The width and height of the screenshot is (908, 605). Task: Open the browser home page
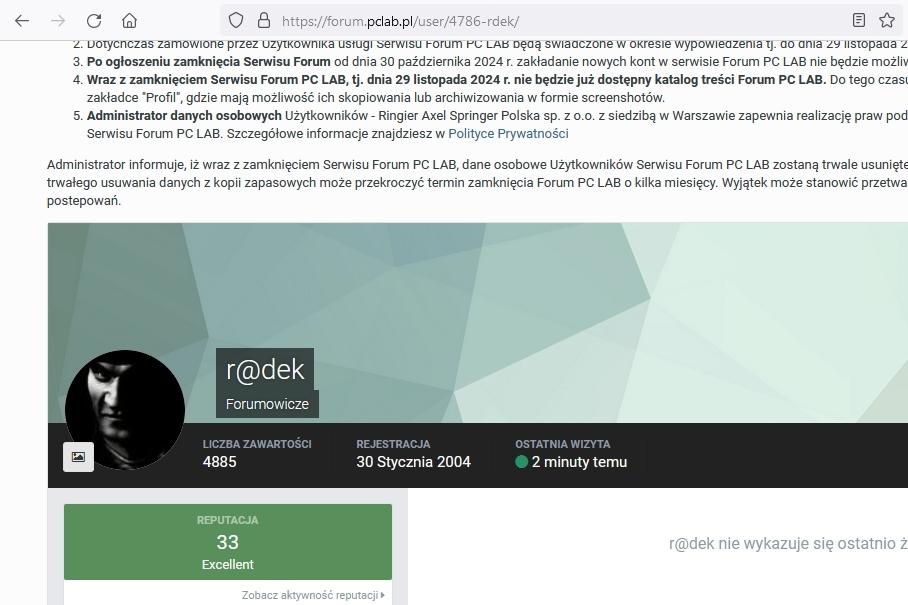coord(129,20)
